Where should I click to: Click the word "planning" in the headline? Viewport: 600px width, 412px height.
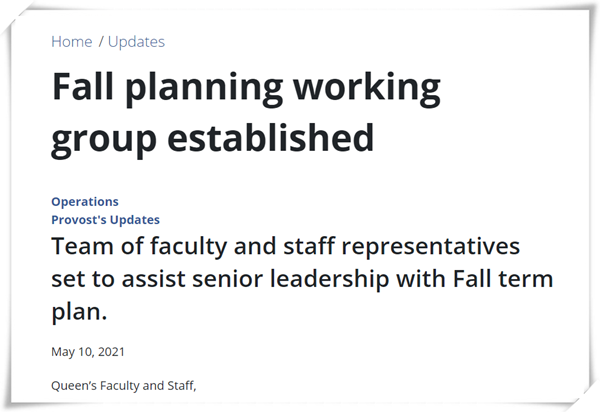(204, 90)
